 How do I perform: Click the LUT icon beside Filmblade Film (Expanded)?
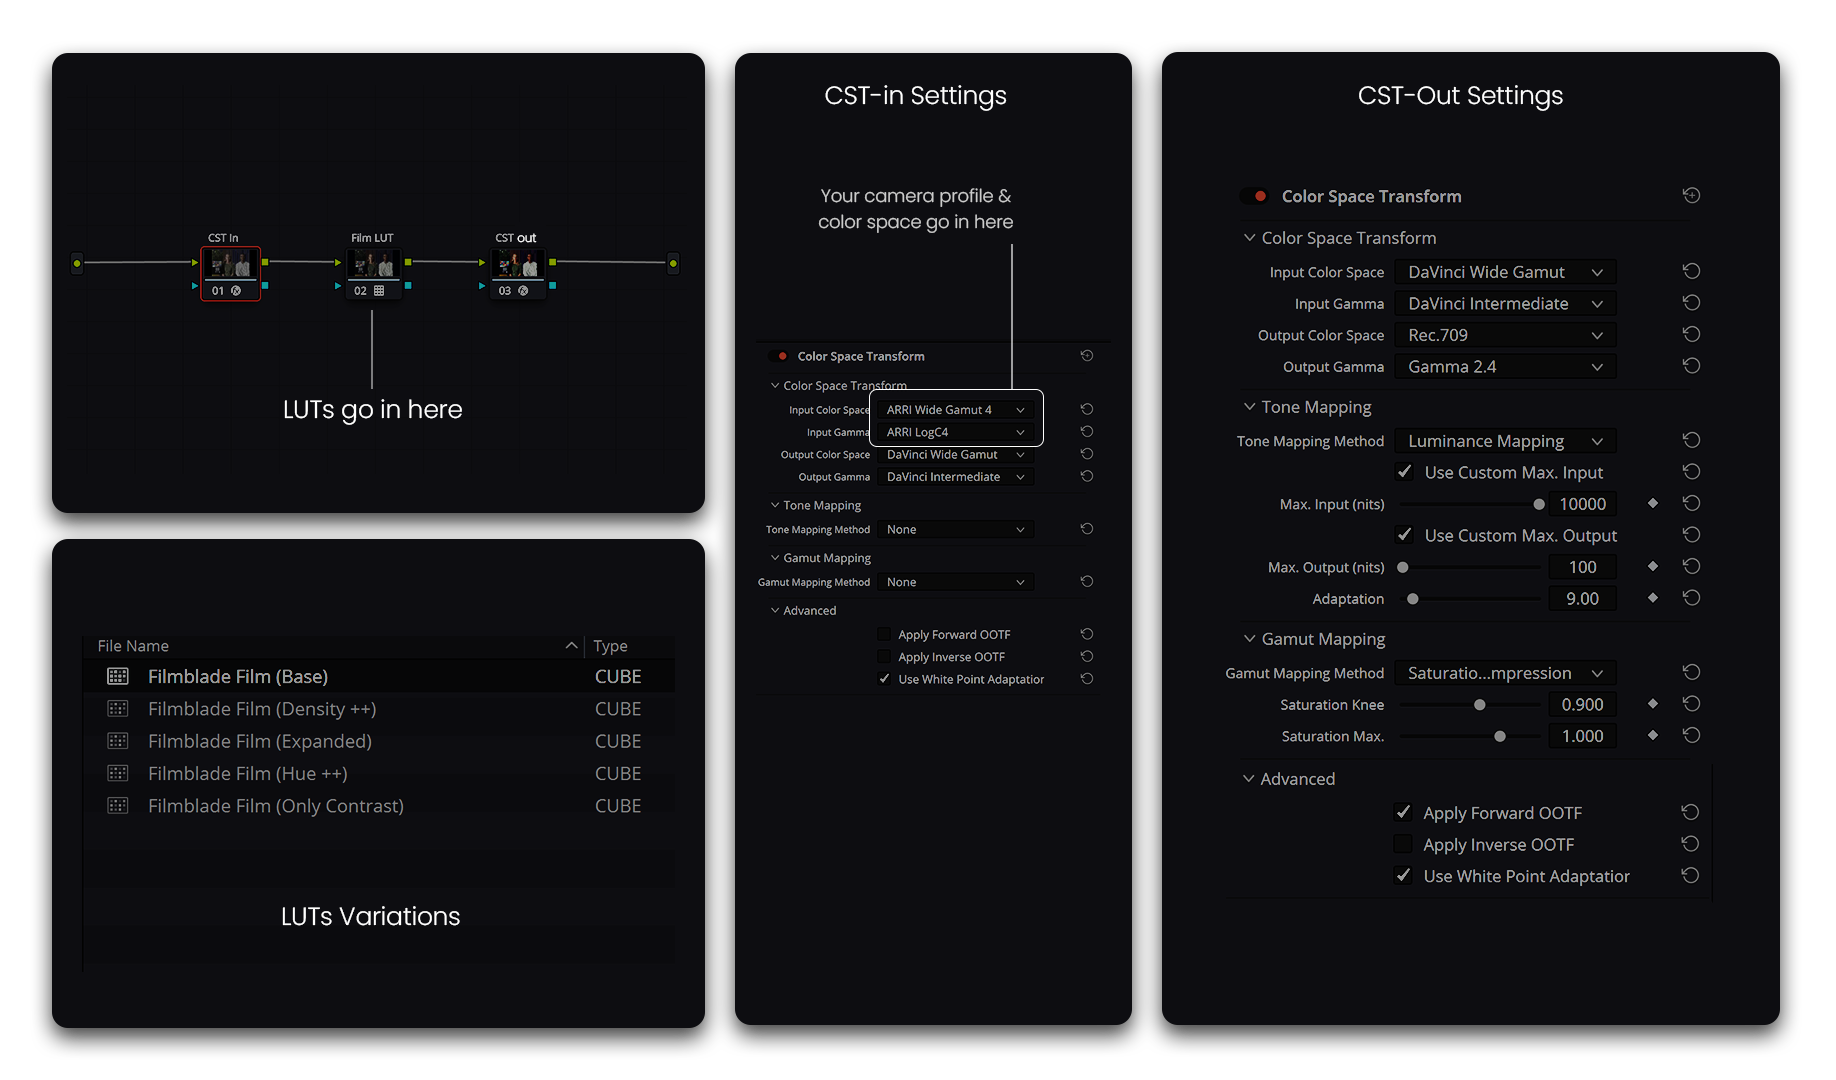(x=118, y=741)
